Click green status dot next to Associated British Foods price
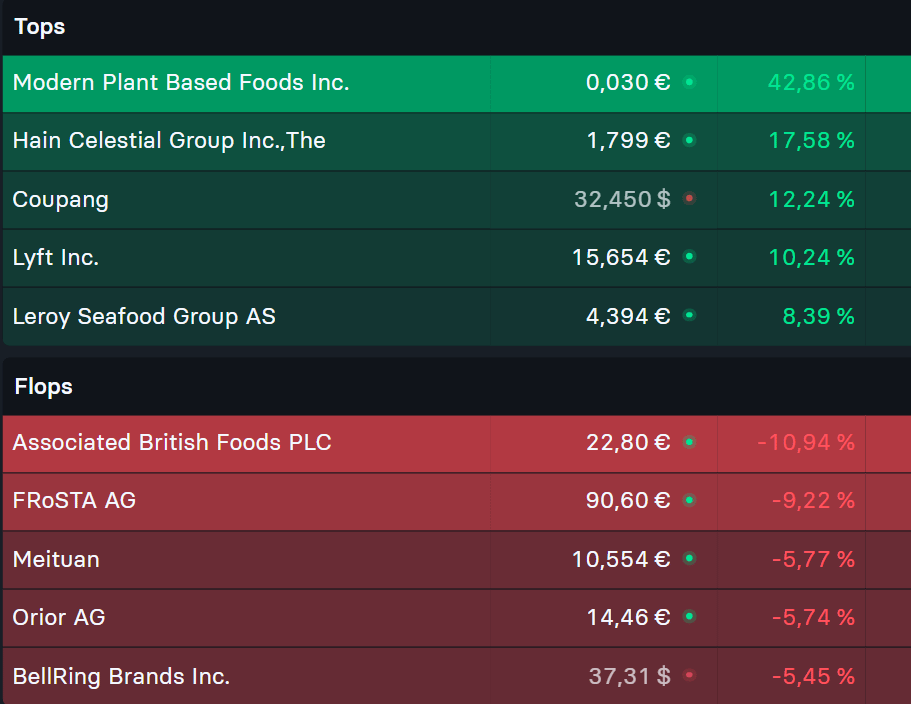911x704 pixels. click(689, 441)
